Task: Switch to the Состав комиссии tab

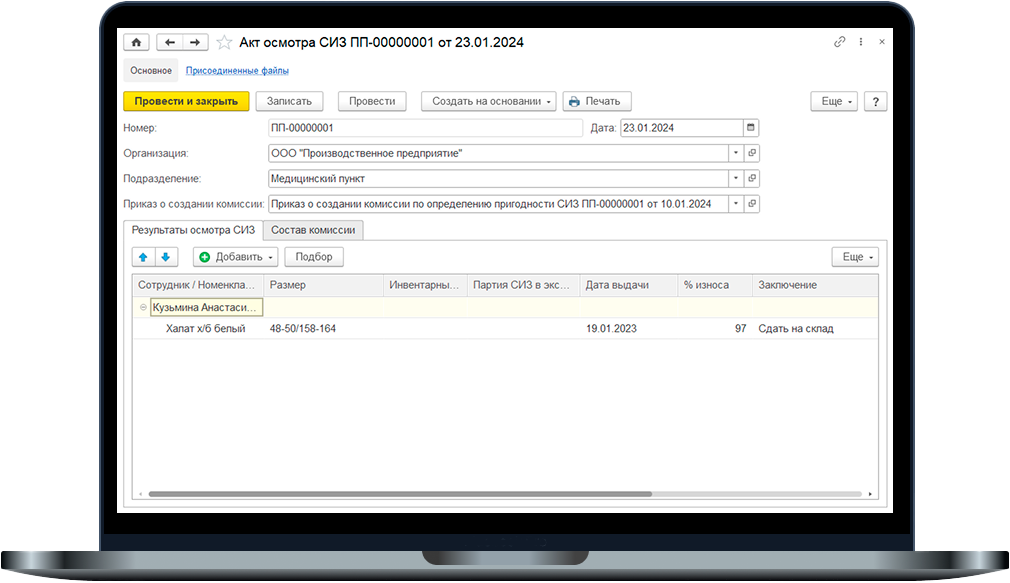Action: (313, 230)
